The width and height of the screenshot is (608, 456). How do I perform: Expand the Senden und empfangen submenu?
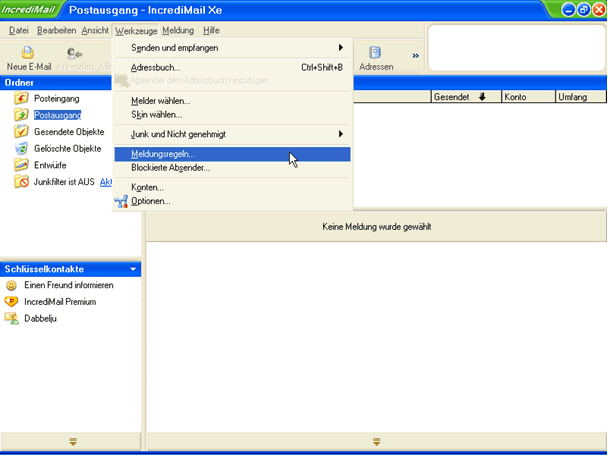click(340, 48)
